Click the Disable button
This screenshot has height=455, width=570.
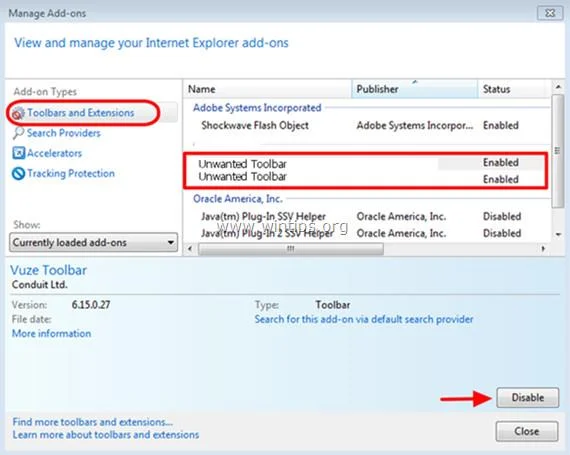527,397
